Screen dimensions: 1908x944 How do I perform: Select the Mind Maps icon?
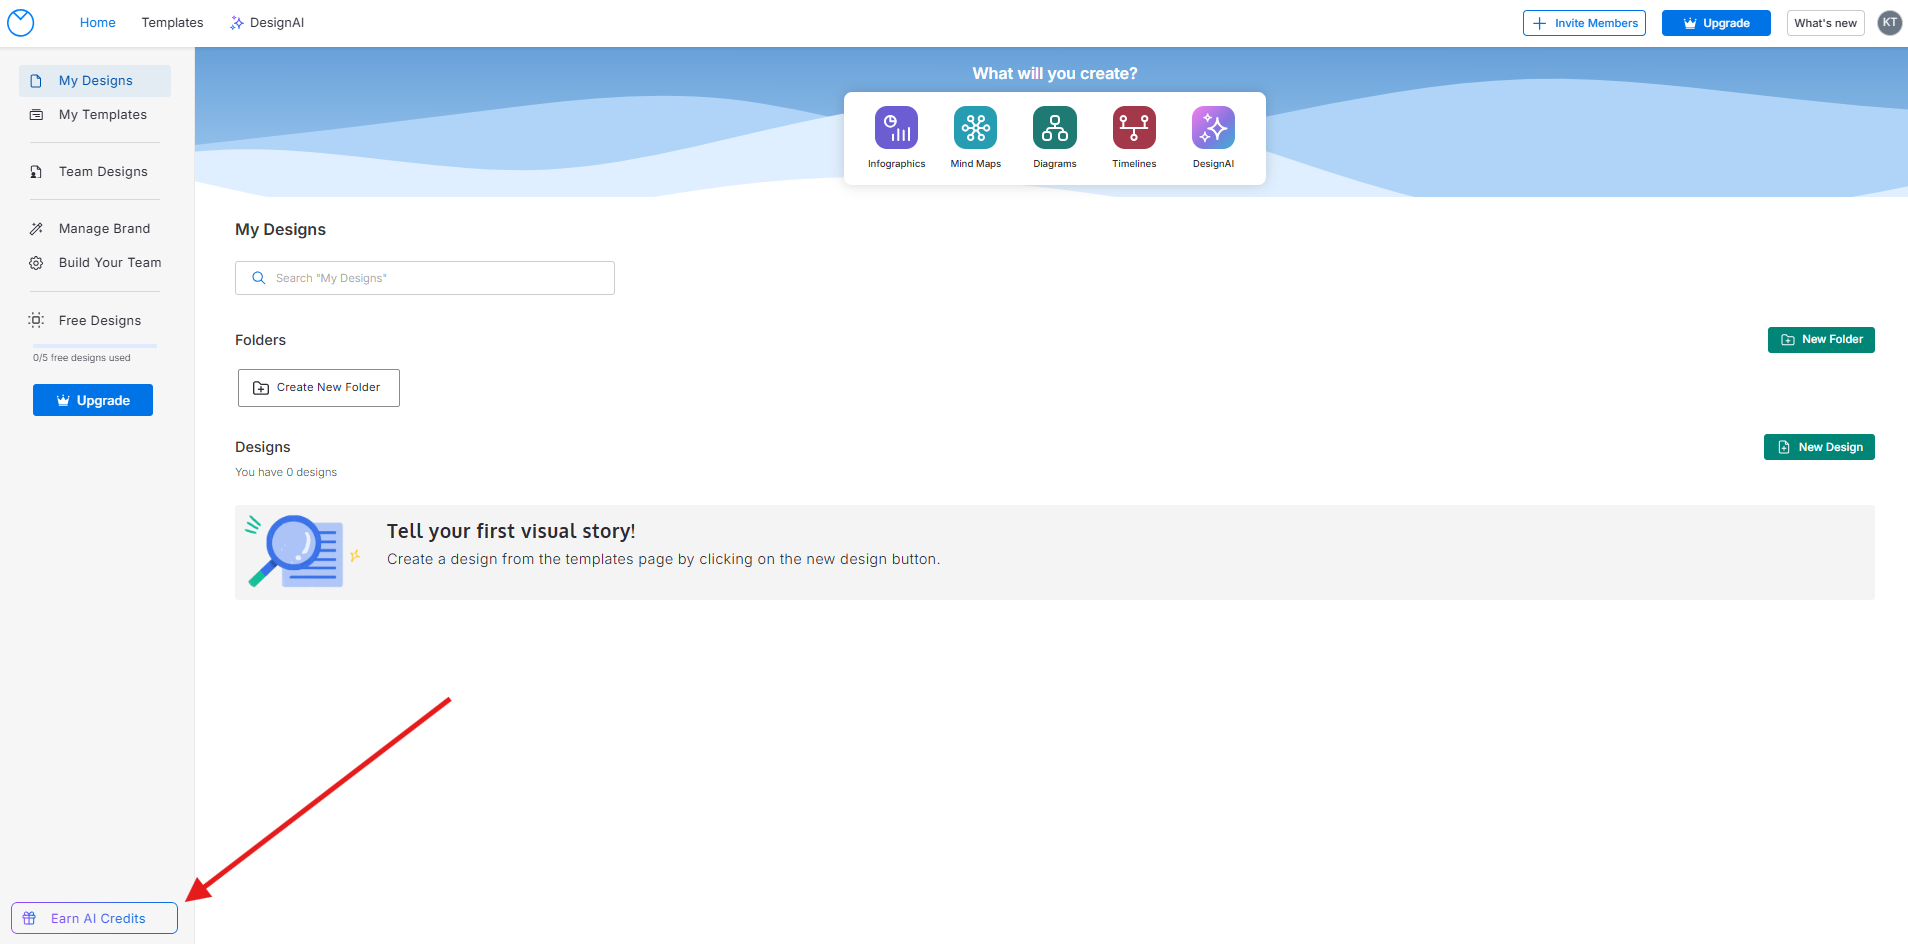pos(975,128)
